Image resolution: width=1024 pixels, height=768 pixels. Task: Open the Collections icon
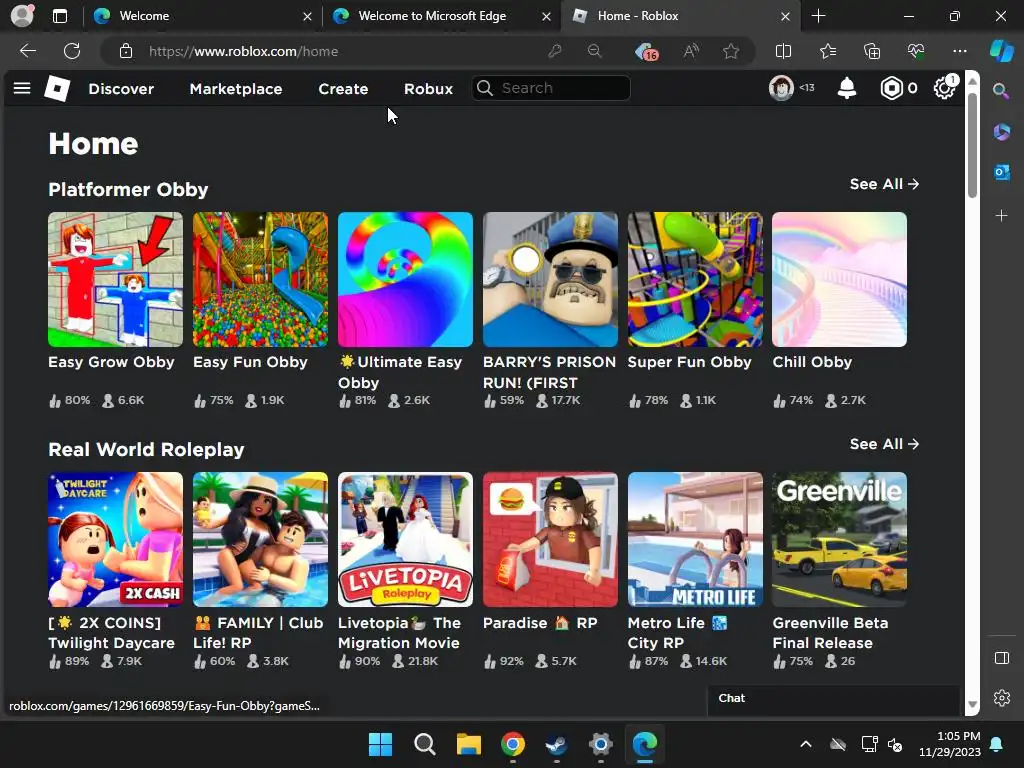[872, 51]
